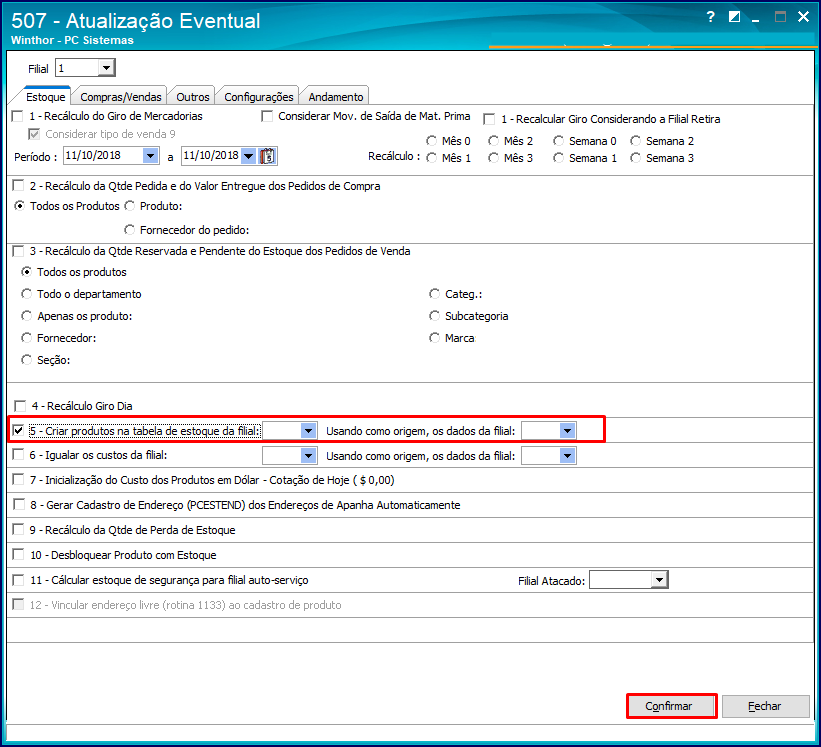
Task: Enable 1 - Recálculo do Giro de Mercadorias
Action: point(18,116)
